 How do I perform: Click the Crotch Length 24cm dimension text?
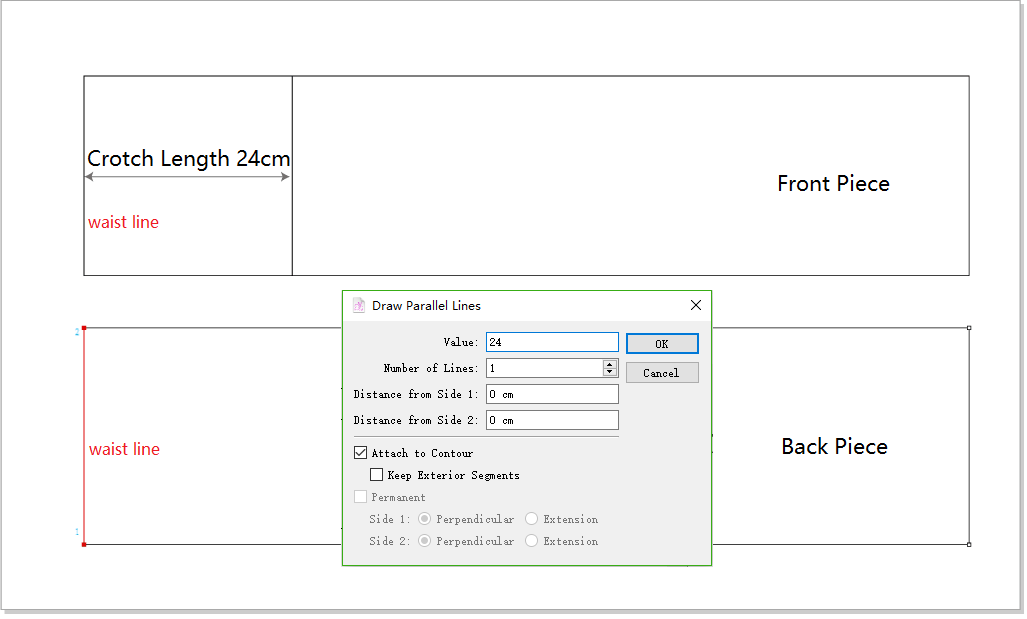pyautogui.click(x=188, y=159)
